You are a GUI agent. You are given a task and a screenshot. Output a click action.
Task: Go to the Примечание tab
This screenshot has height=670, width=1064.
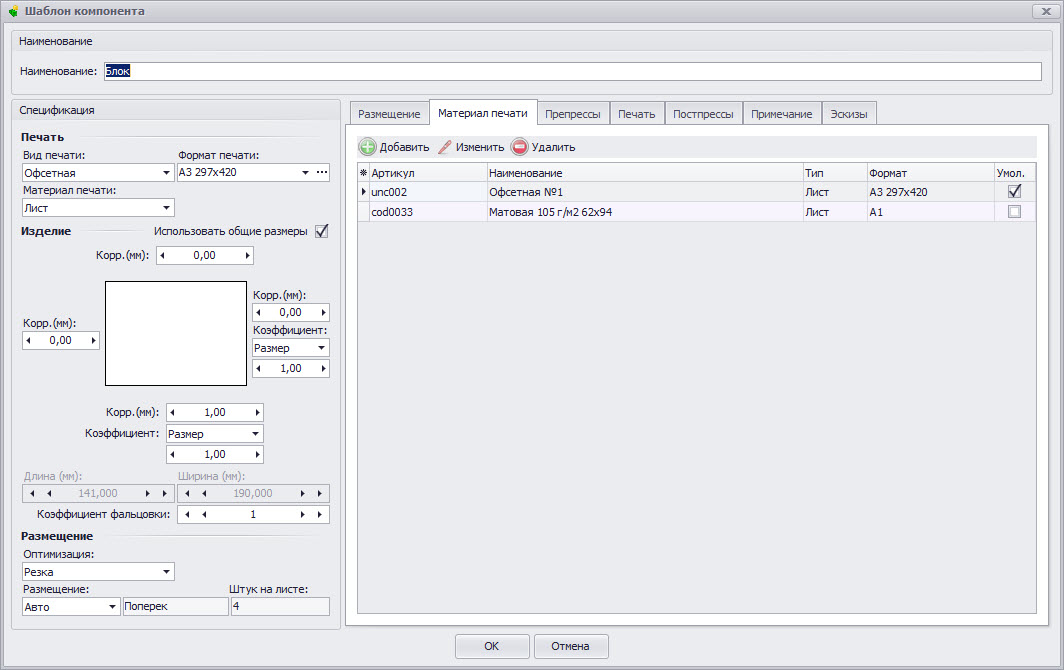tap(782, 114)
